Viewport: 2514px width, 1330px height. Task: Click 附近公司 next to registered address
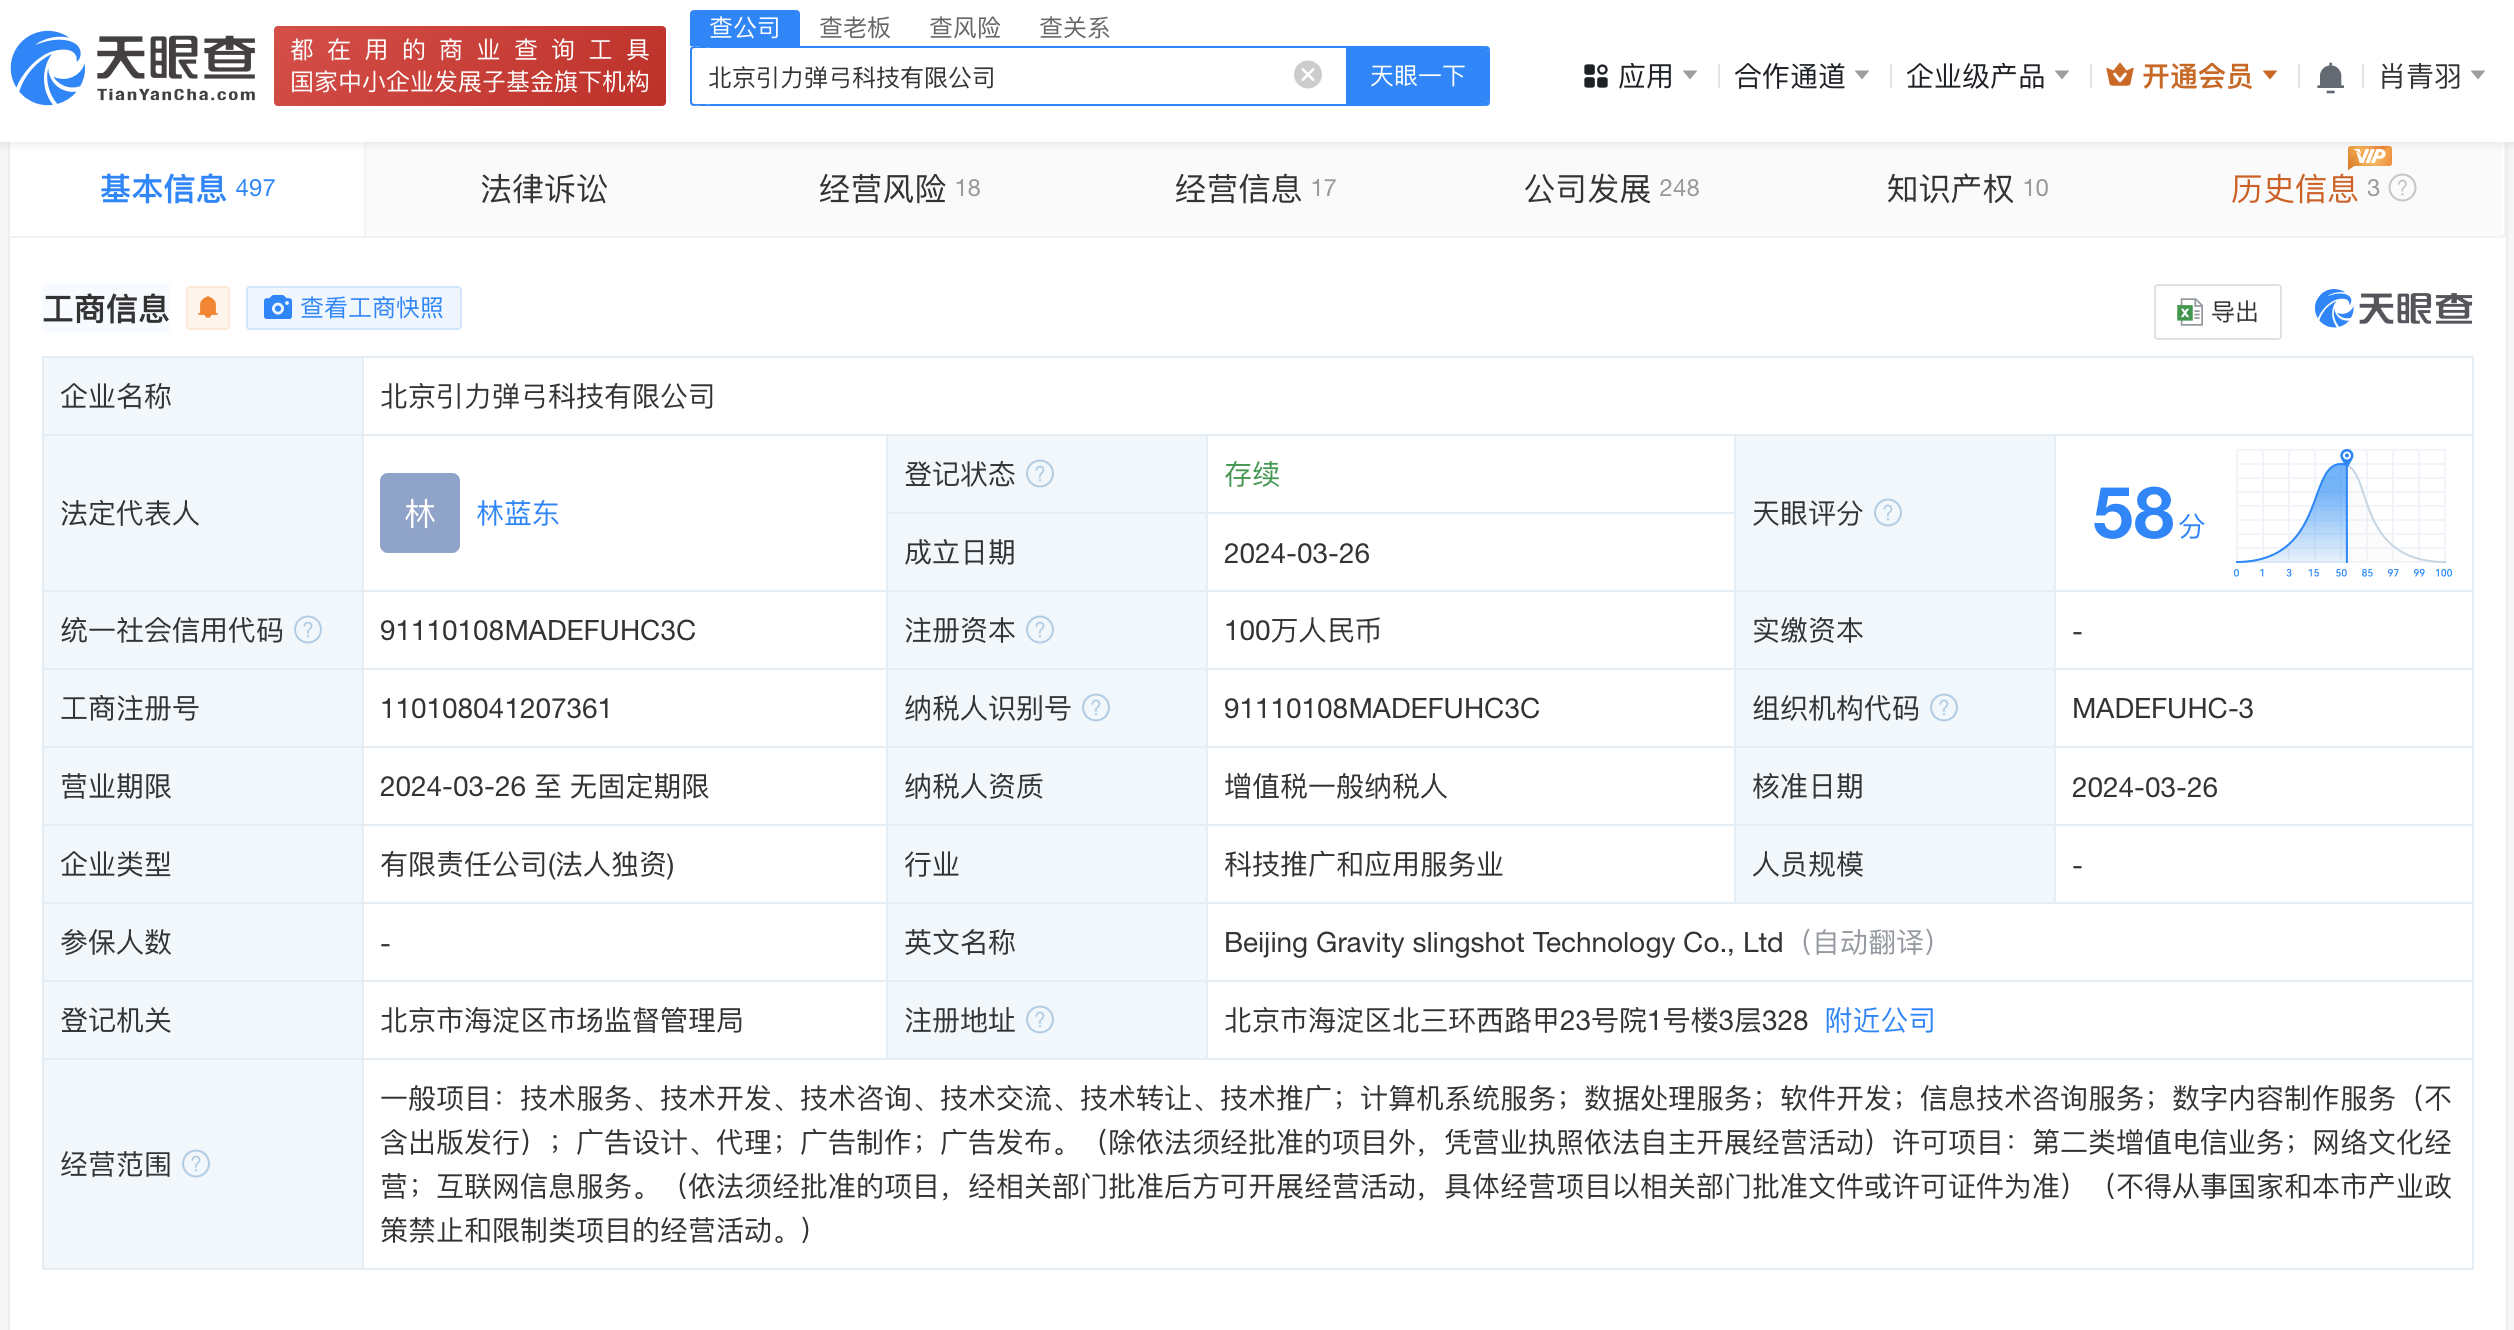(x=1878, y=1021)
